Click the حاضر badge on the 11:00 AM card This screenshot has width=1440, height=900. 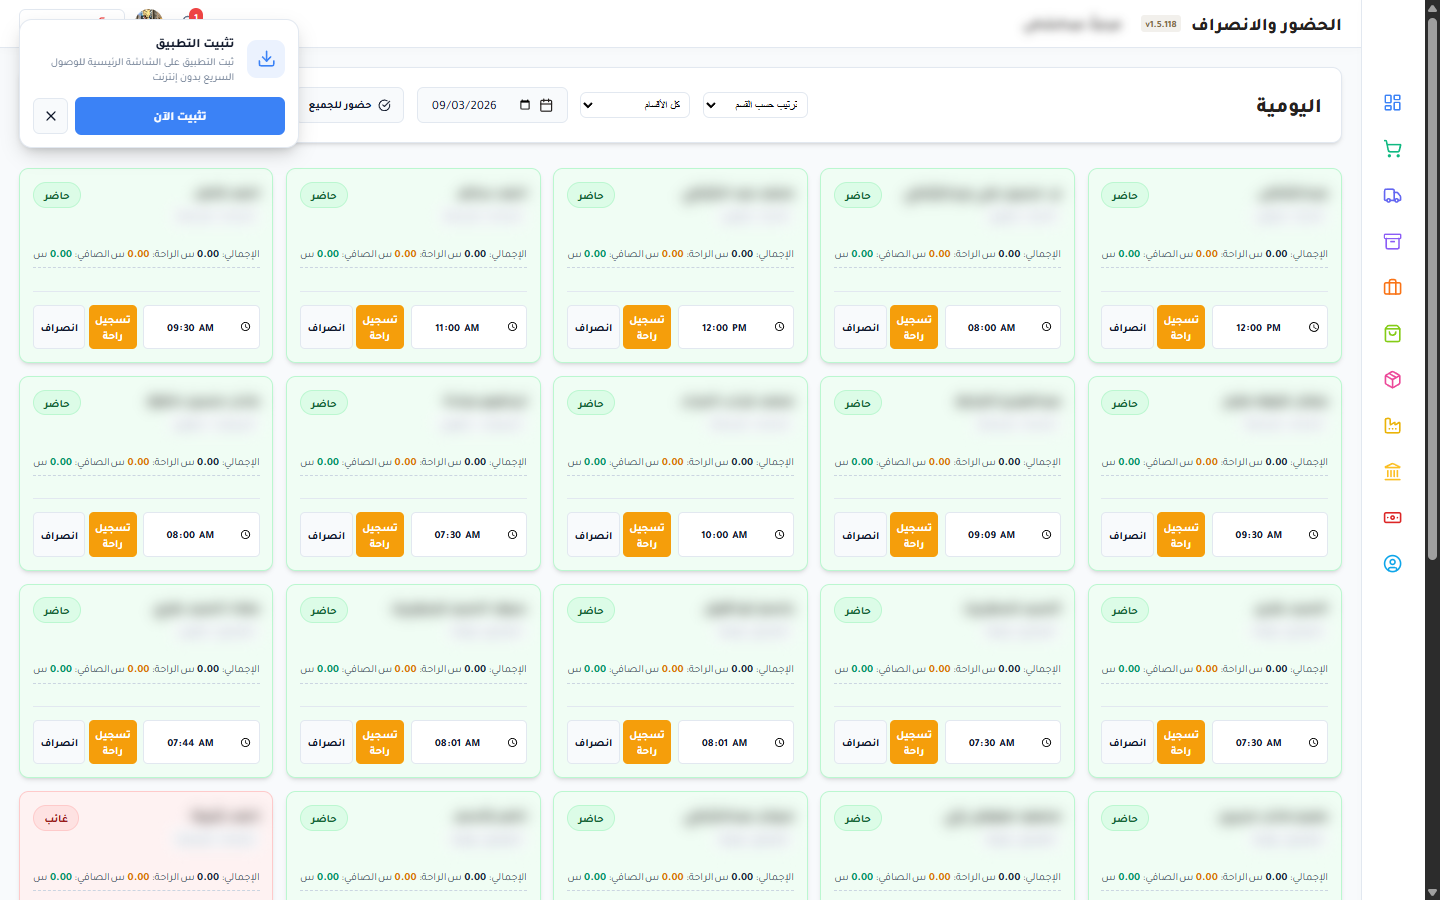coord(324,195)
